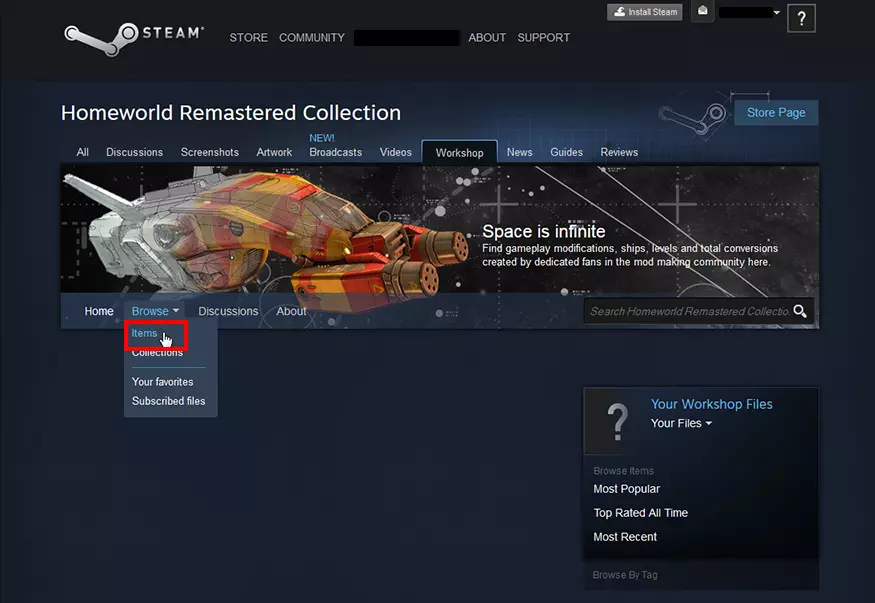Switch to the Screenshots tab

[210, 152]
